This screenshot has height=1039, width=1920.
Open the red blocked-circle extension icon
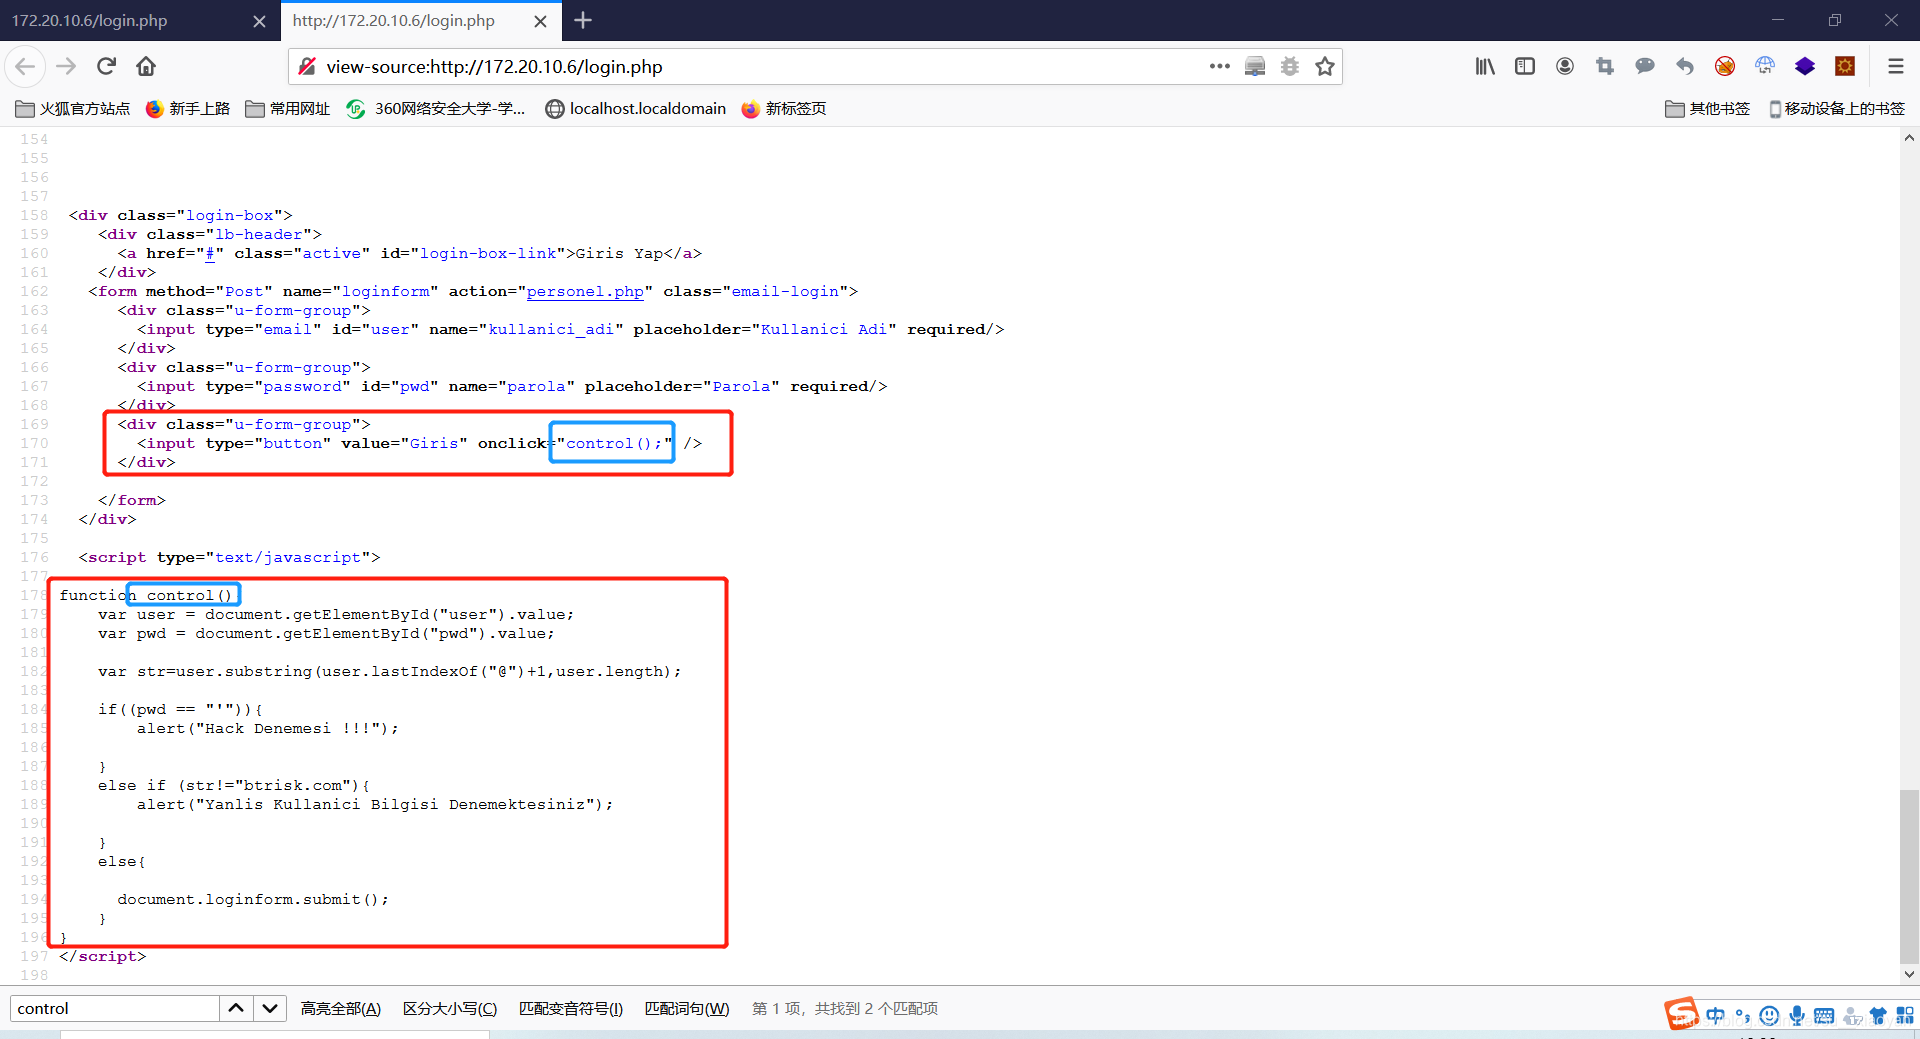coord(1725,66)
